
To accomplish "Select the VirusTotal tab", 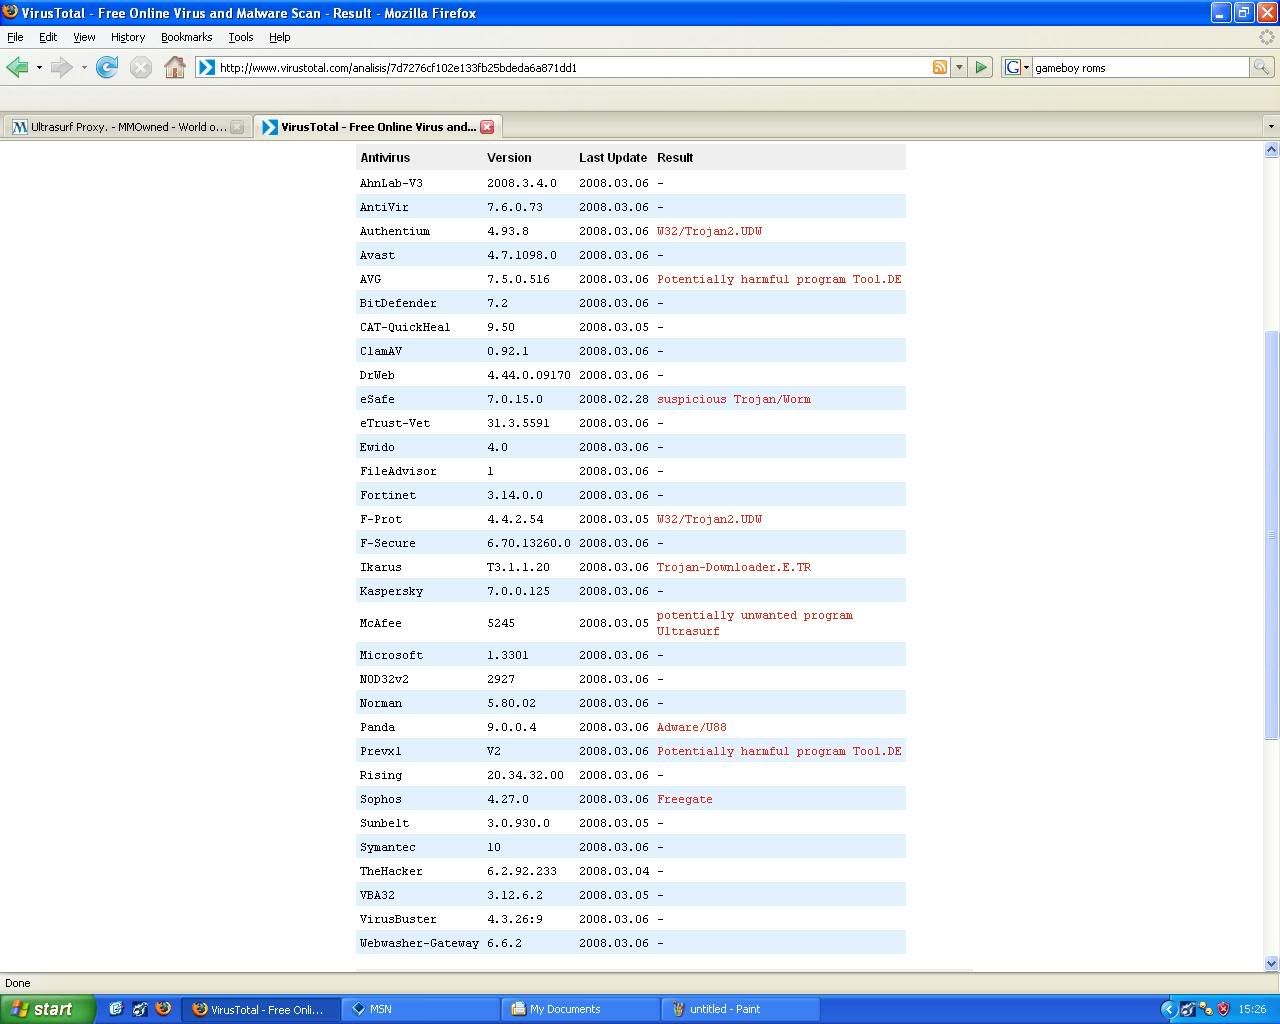I will pos(378,127).
